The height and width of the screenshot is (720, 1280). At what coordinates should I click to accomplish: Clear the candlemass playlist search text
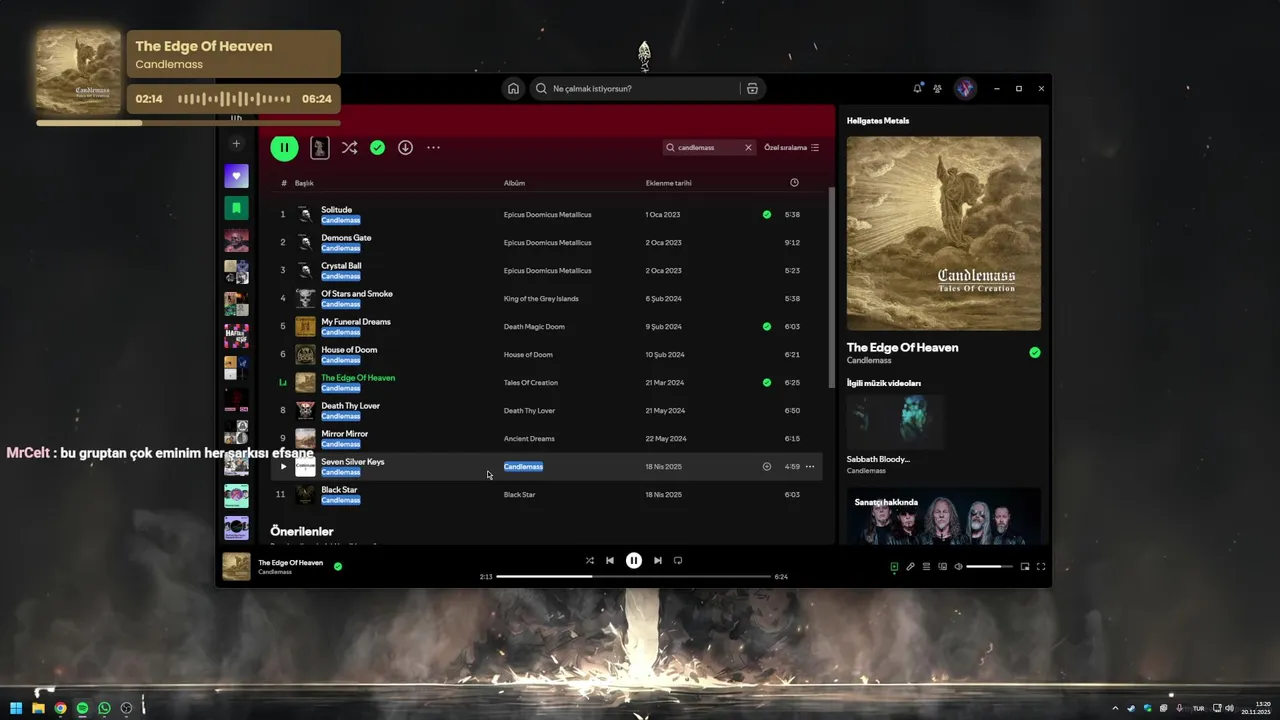point(747,147)
